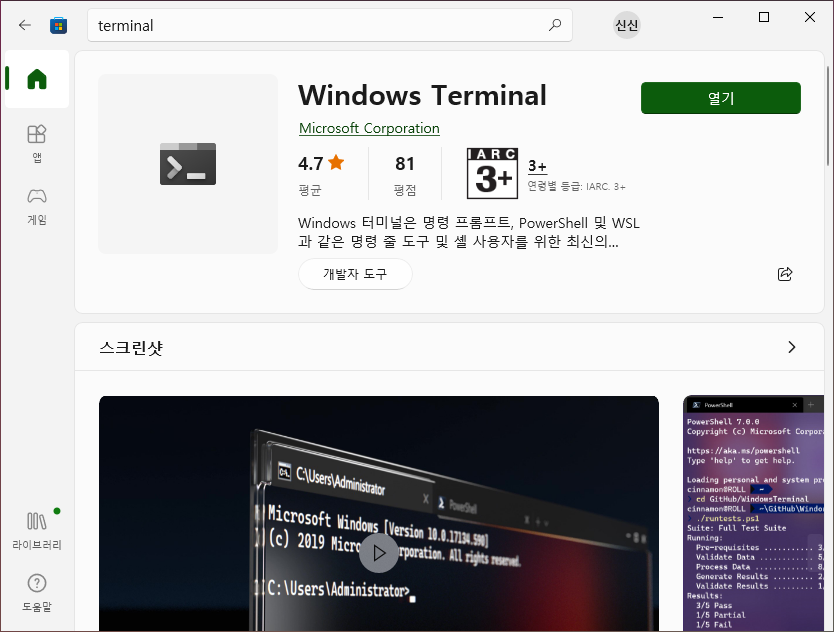Click the 스크린샷 section heading
This screenshot has width=834, height=632.
point(131,347)
